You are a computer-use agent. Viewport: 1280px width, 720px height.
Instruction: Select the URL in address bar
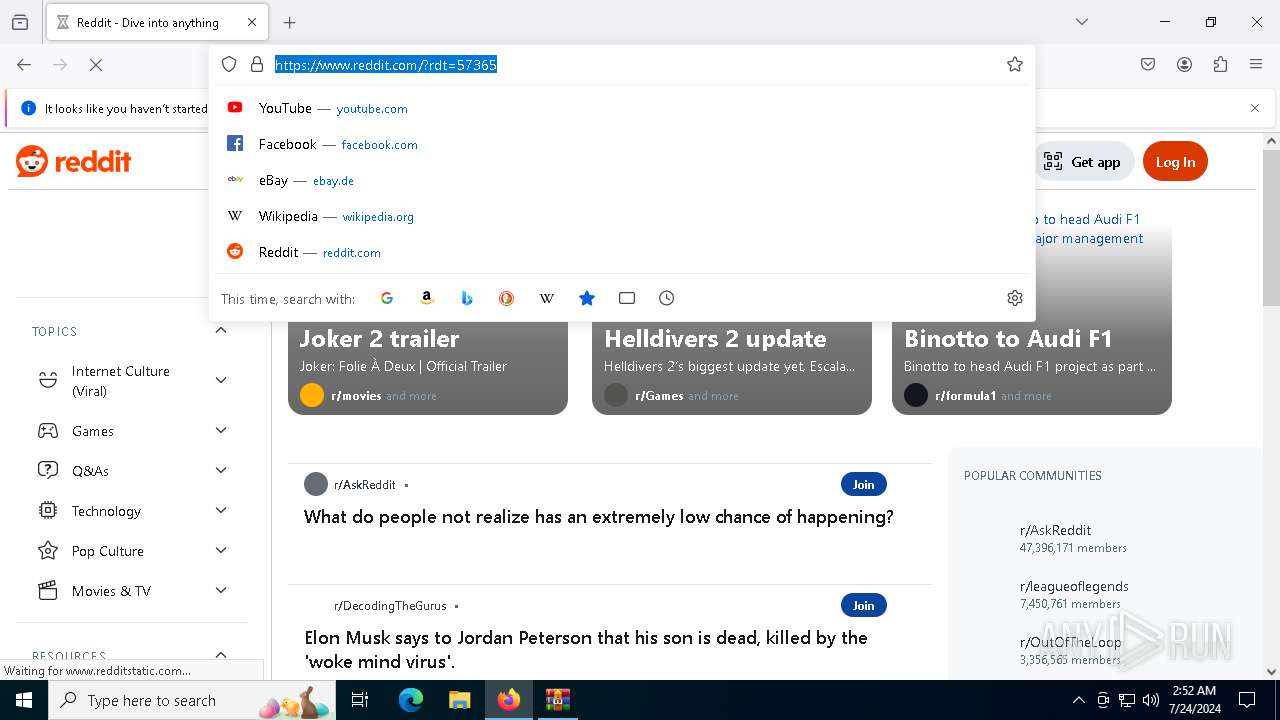tap(386, 65)
